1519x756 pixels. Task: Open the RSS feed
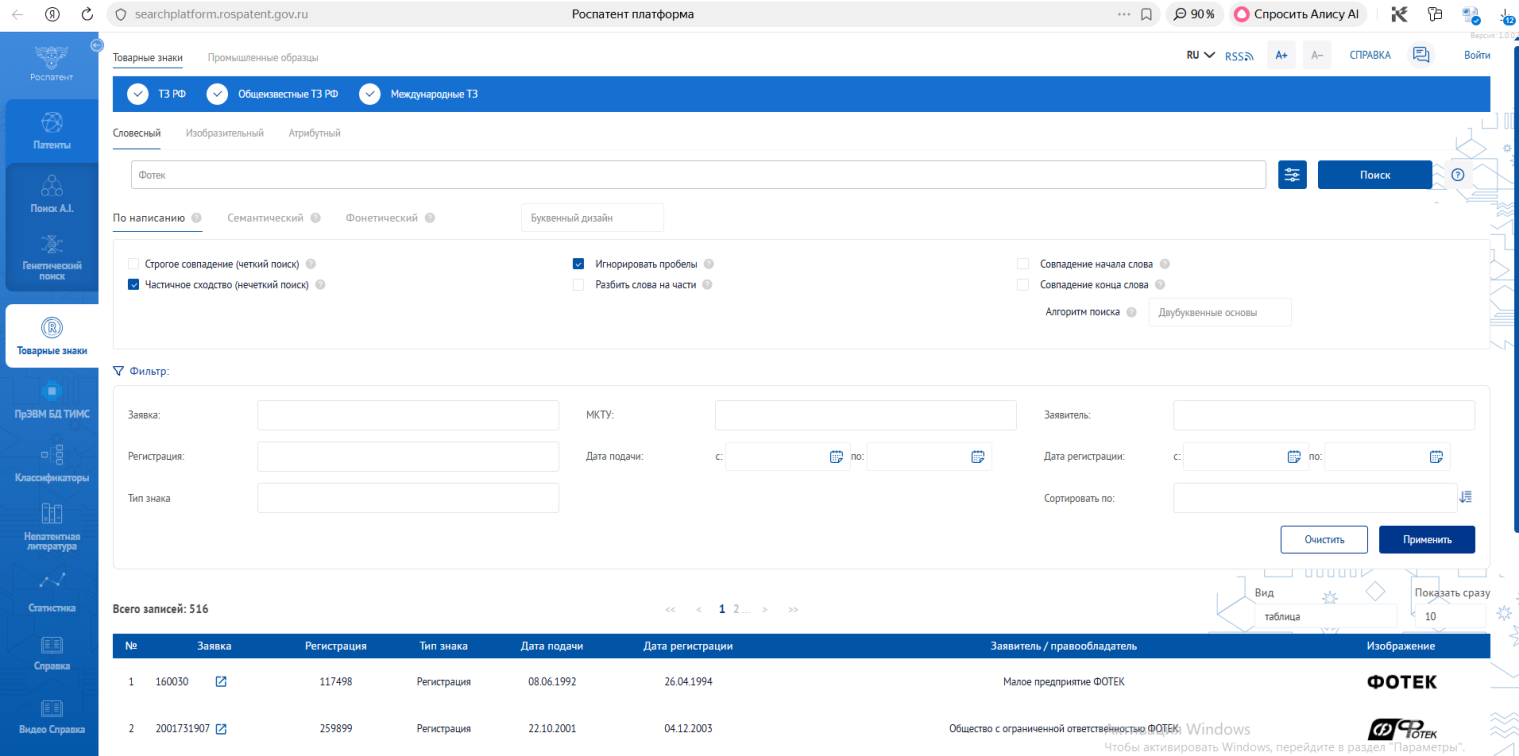(1239, 56)
